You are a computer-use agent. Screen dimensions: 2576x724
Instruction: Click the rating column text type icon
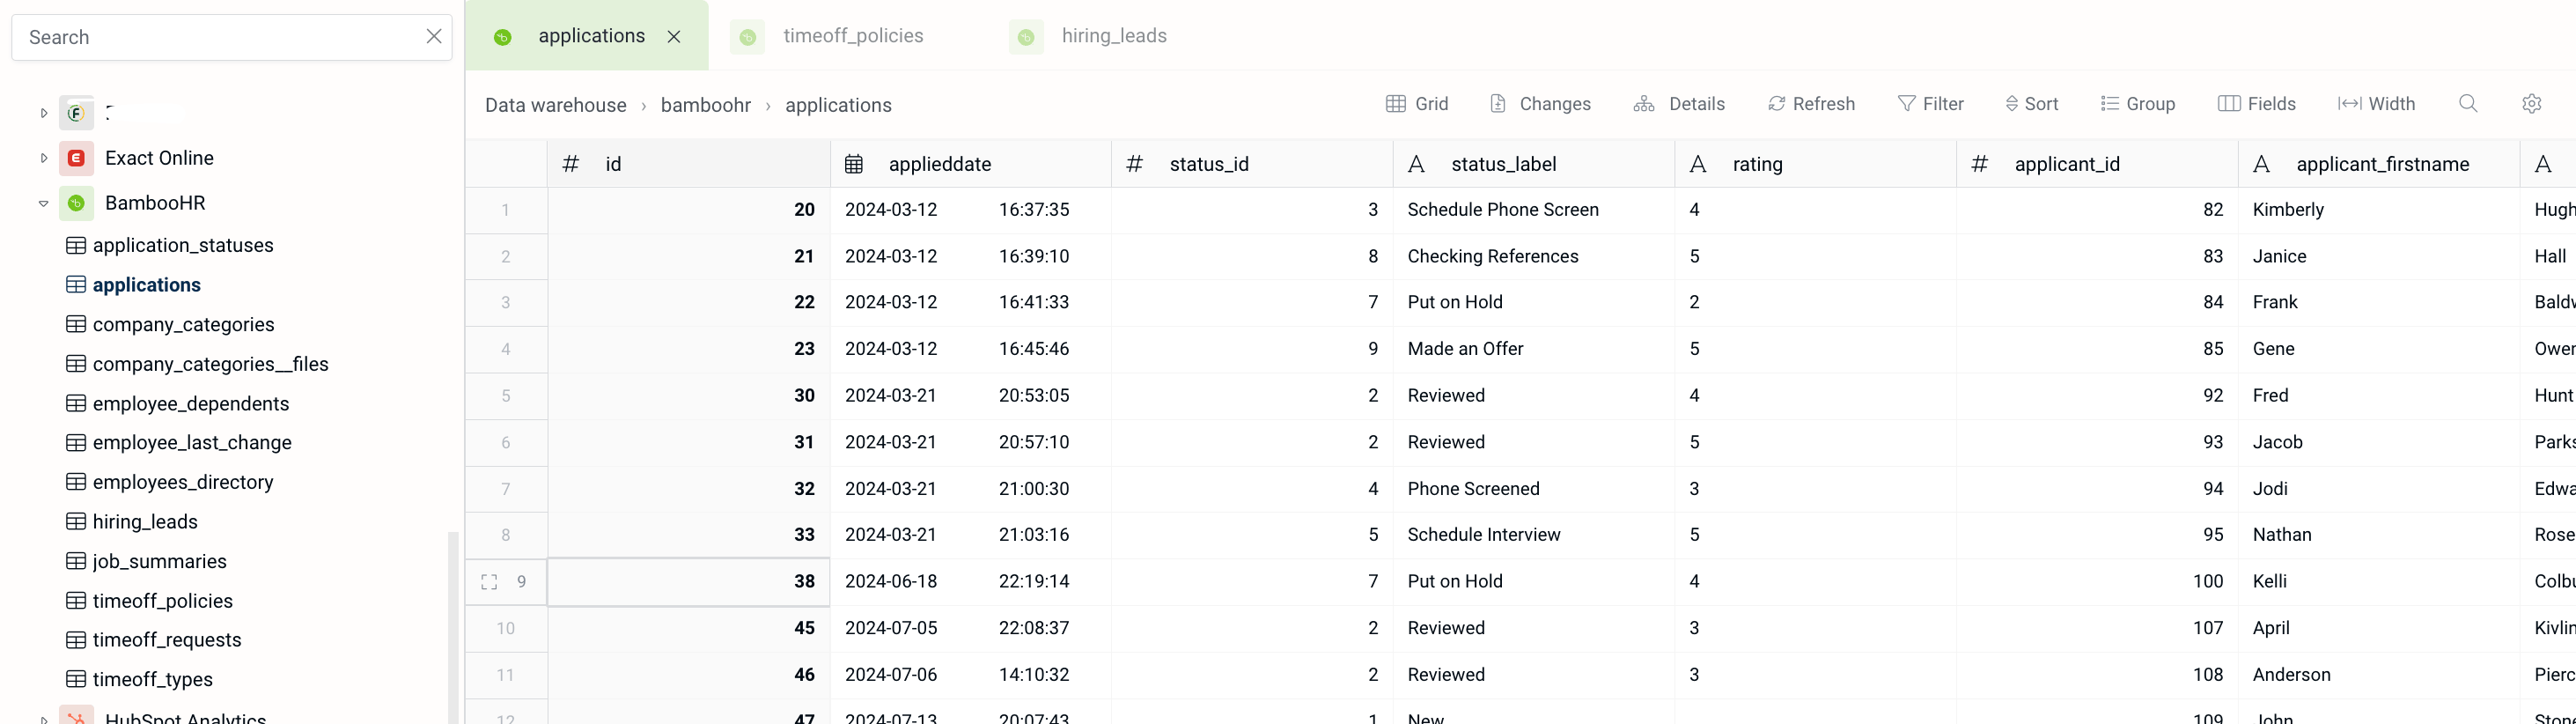coord(1698,164)
